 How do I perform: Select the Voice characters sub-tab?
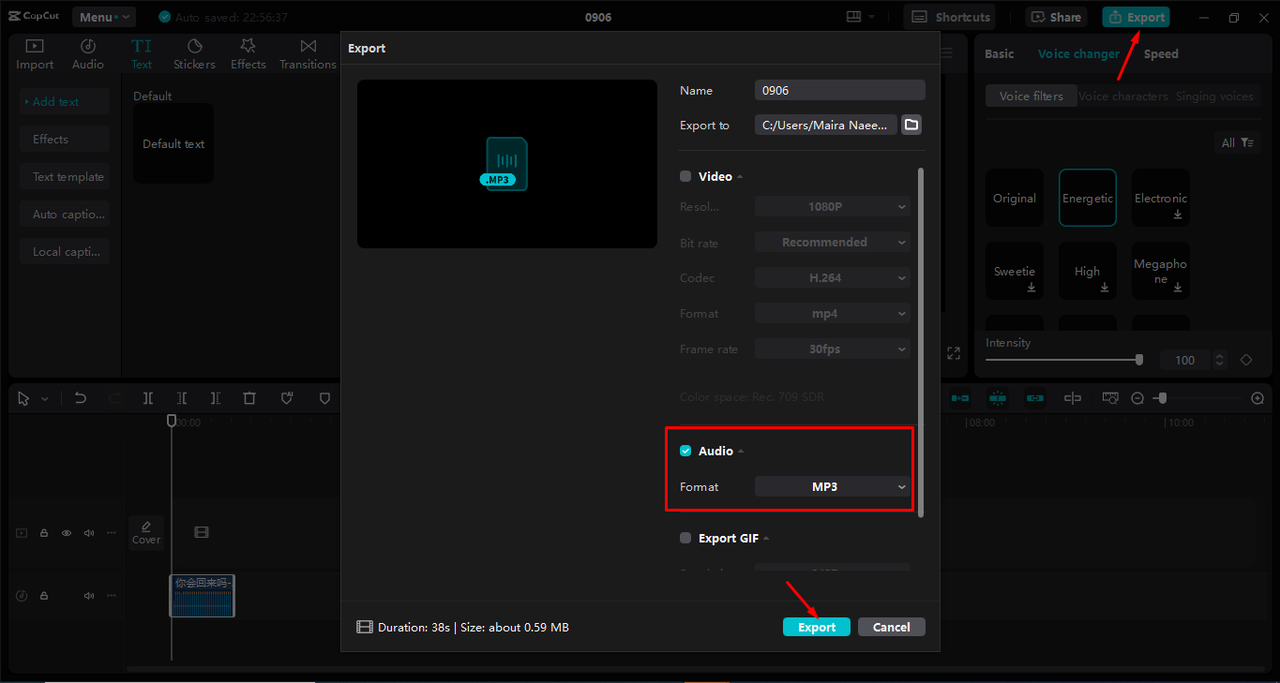[x=1123, y=96]
